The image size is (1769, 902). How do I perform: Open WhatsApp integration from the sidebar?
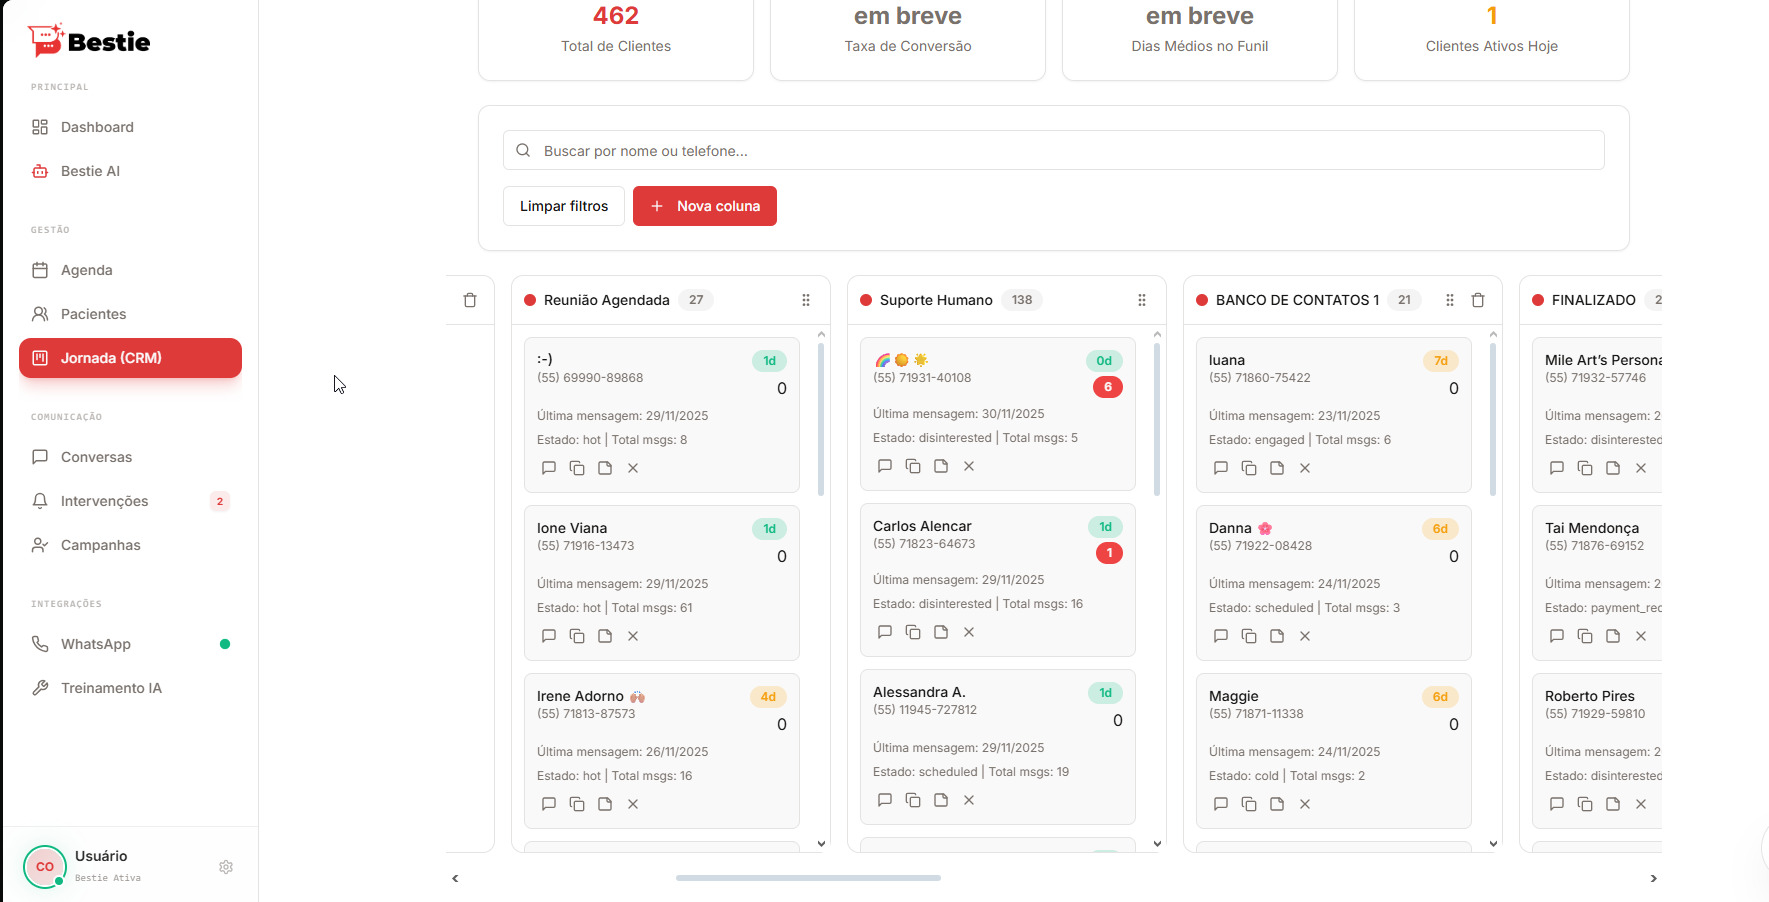point(95,643)
